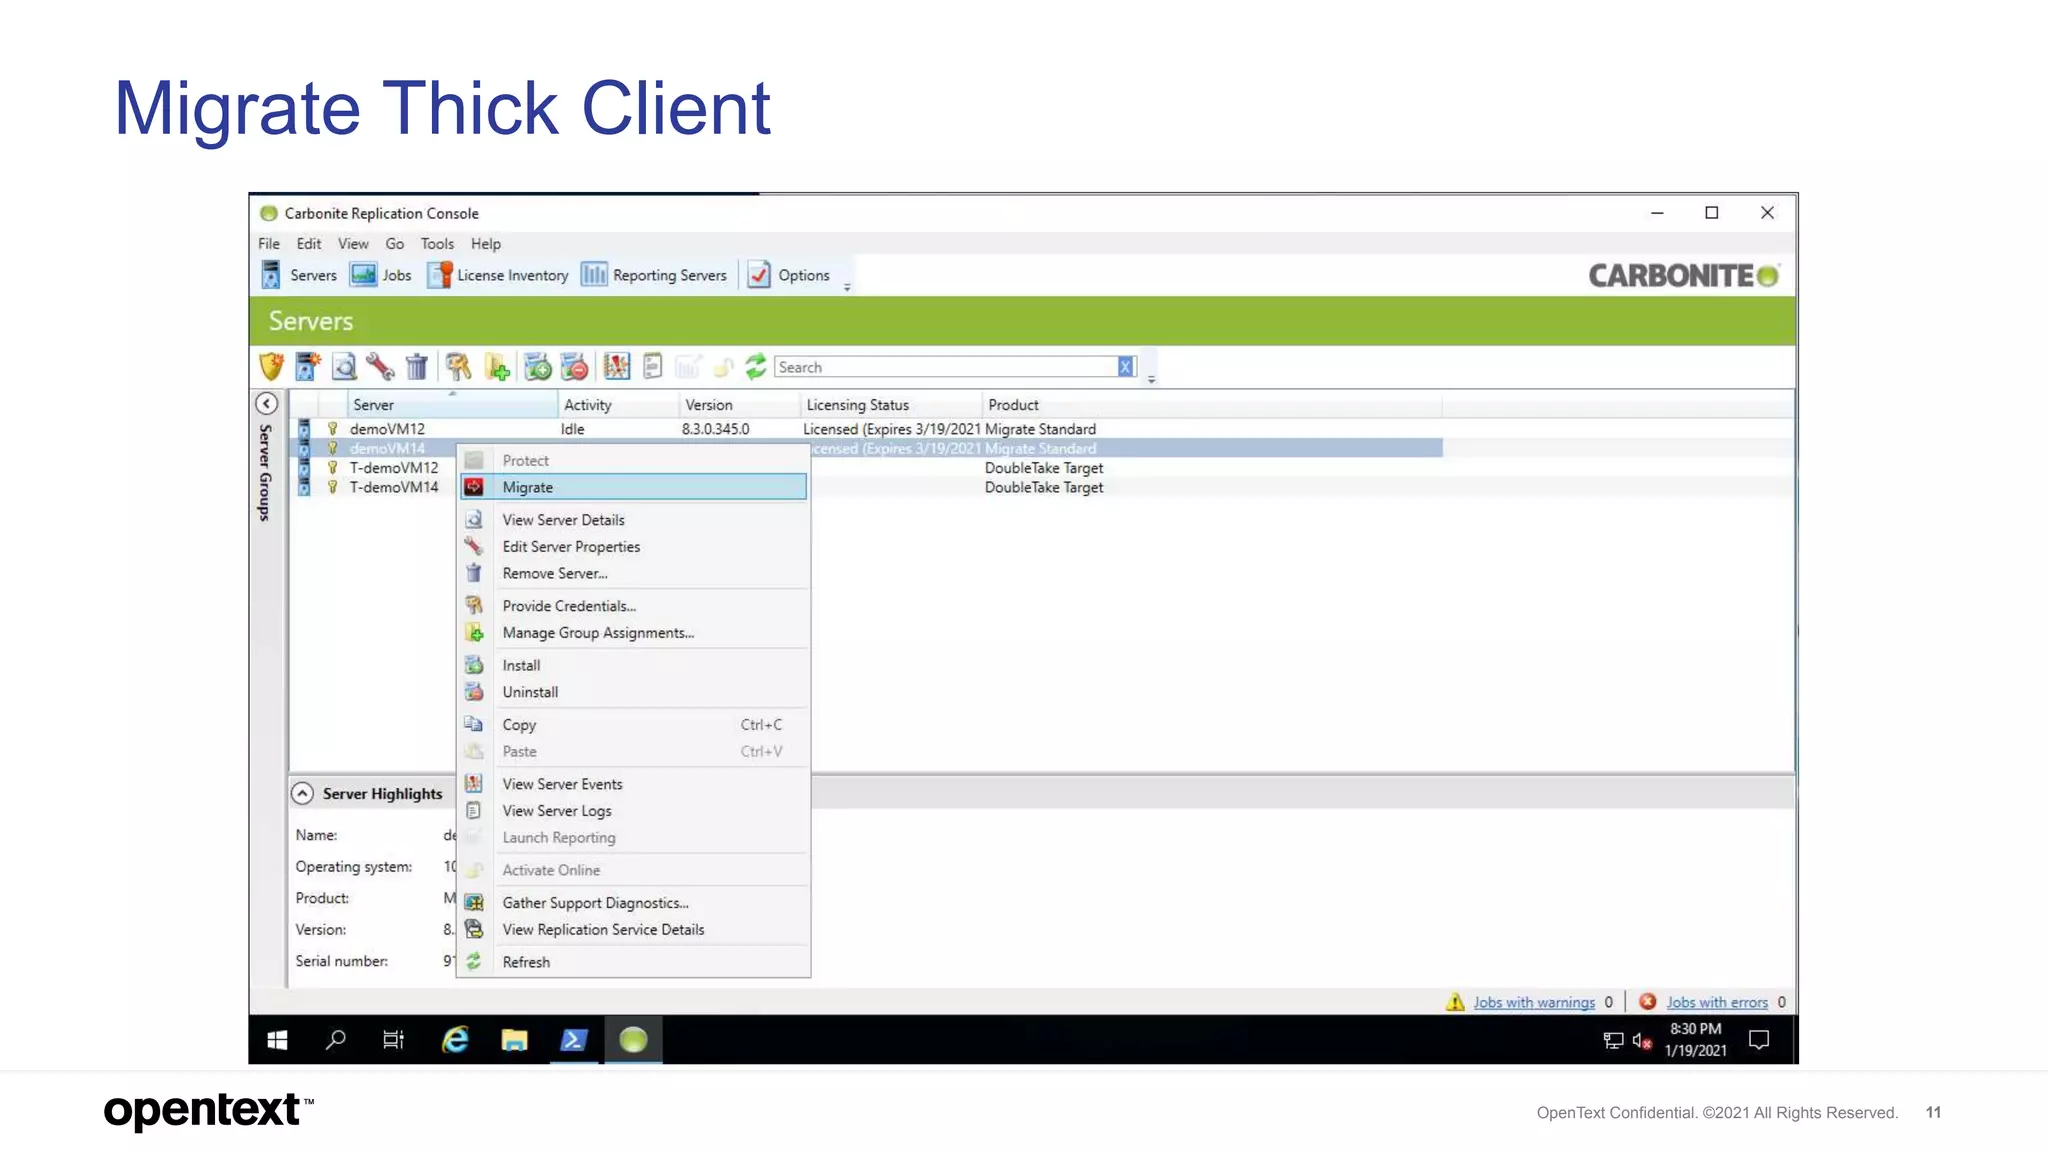
Task: Expand the servers toolbar overflow arrow
Action: pos(1152,379)
